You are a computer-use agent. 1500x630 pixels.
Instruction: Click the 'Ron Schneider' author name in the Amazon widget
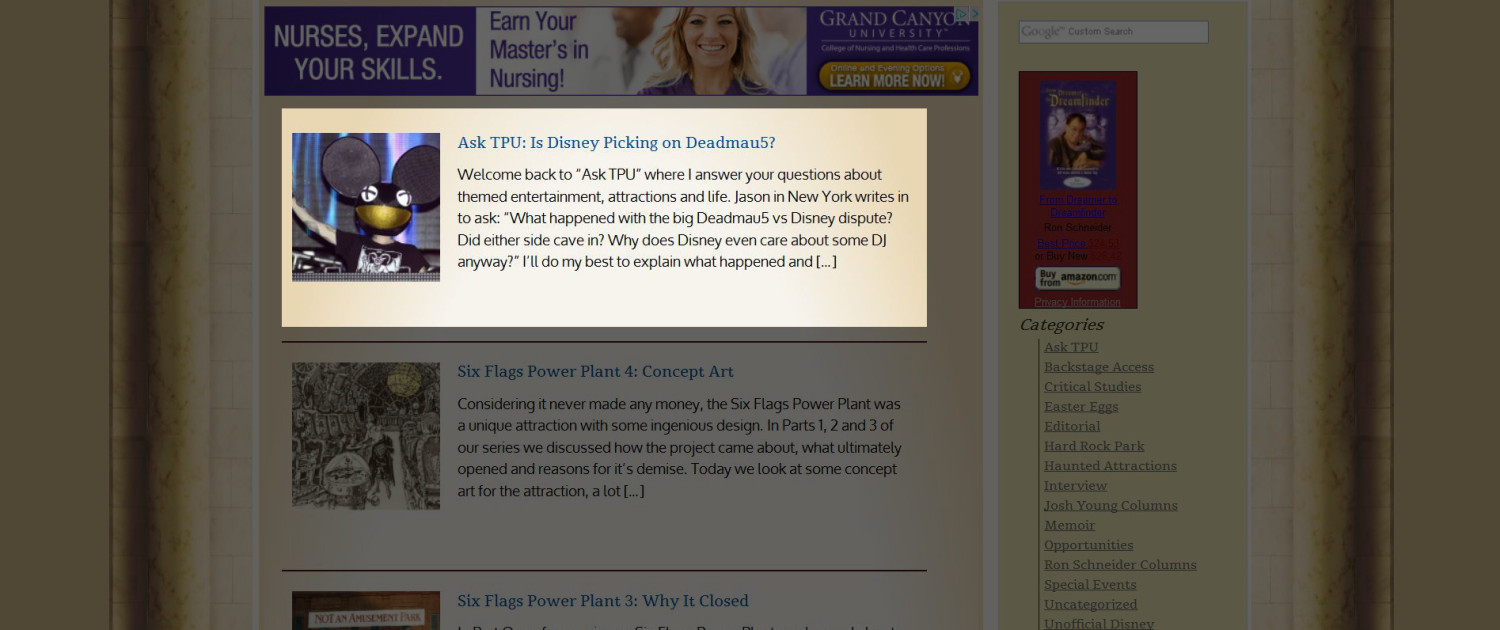pyautogui.click(x=1078, y=228)
